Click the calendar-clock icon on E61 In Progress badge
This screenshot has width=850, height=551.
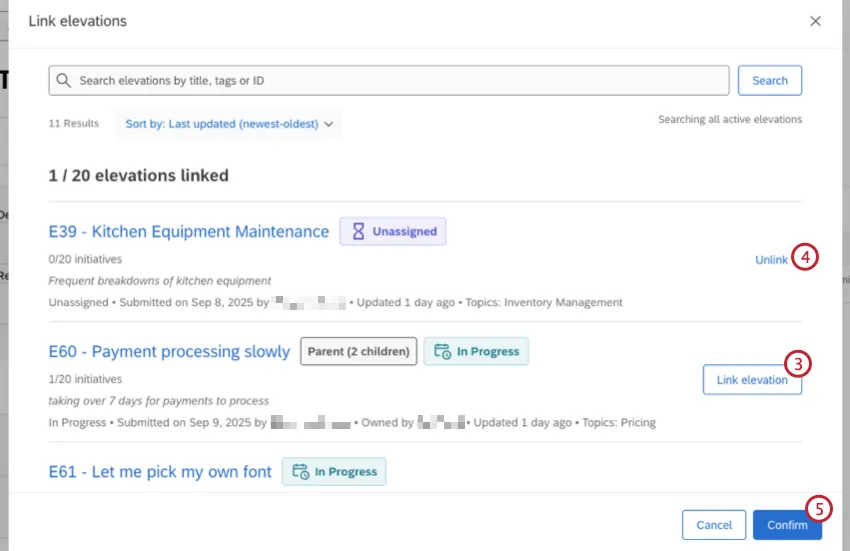point(300,472)
